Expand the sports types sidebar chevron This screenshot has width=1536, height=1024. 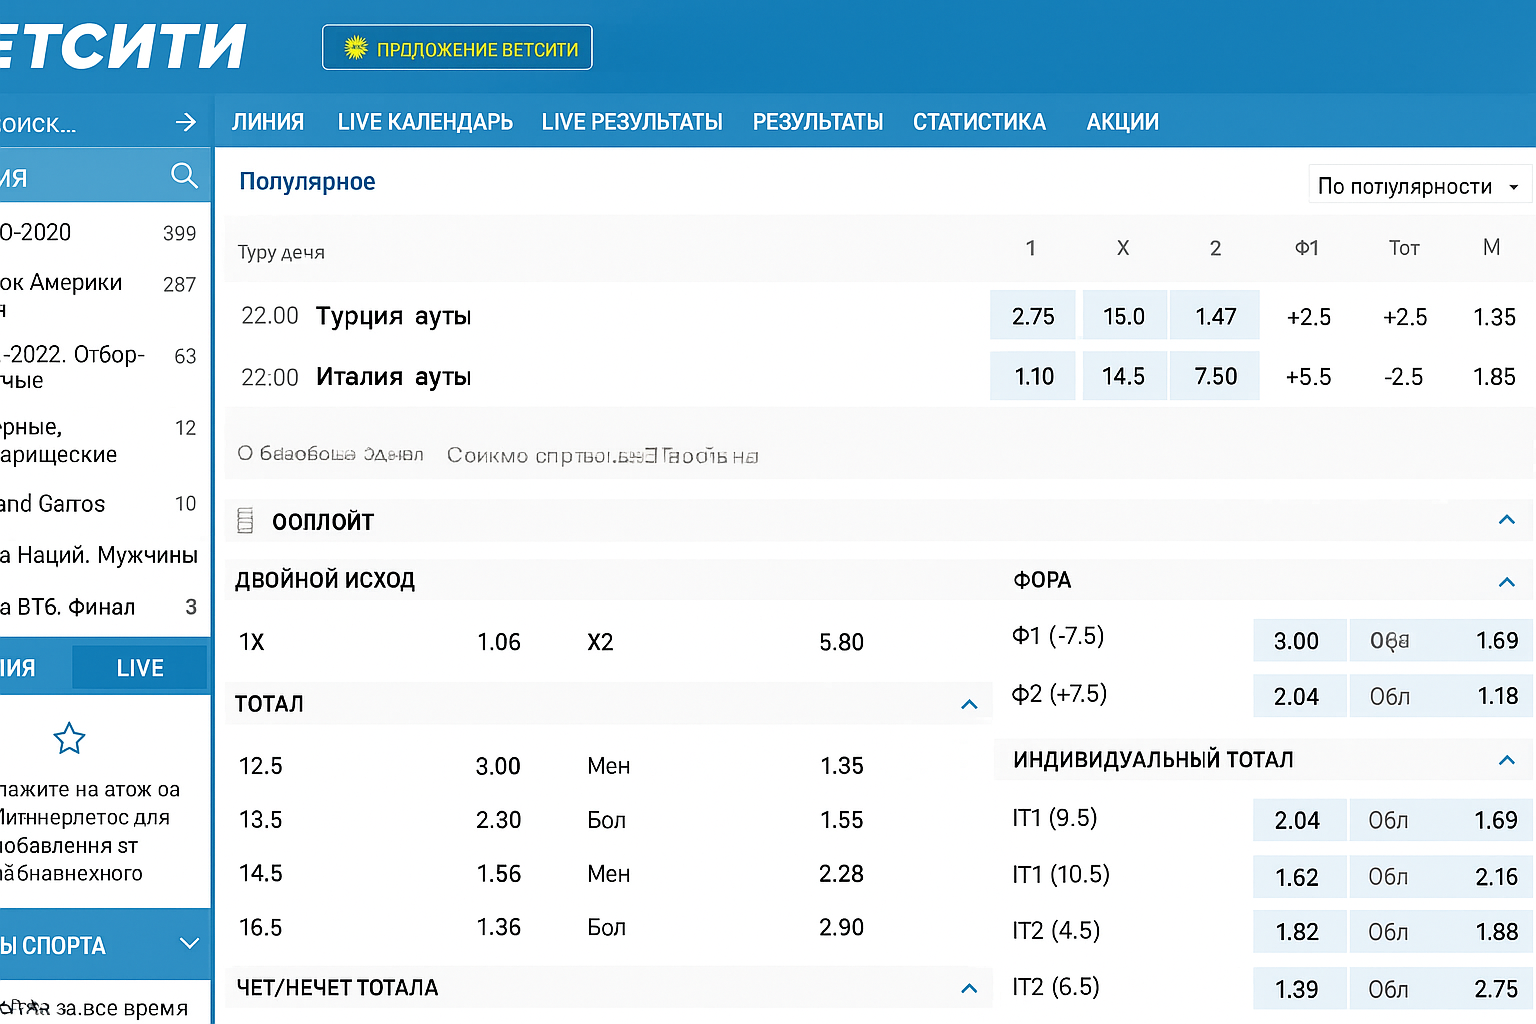click(188, 944)
